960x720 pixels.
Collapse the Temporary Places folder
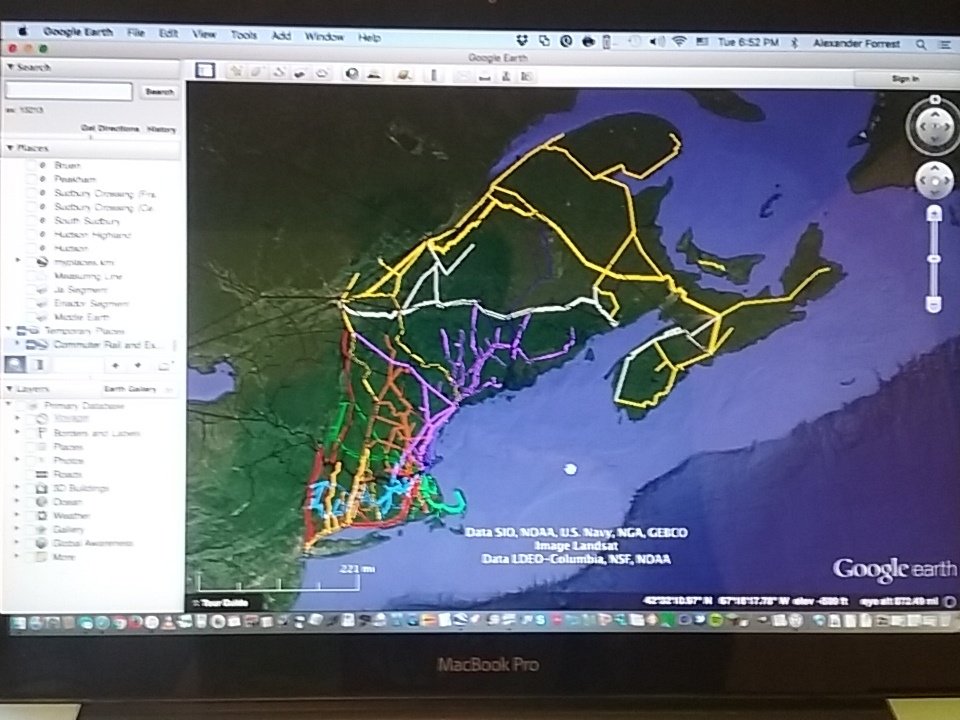(x=9, y=330)
